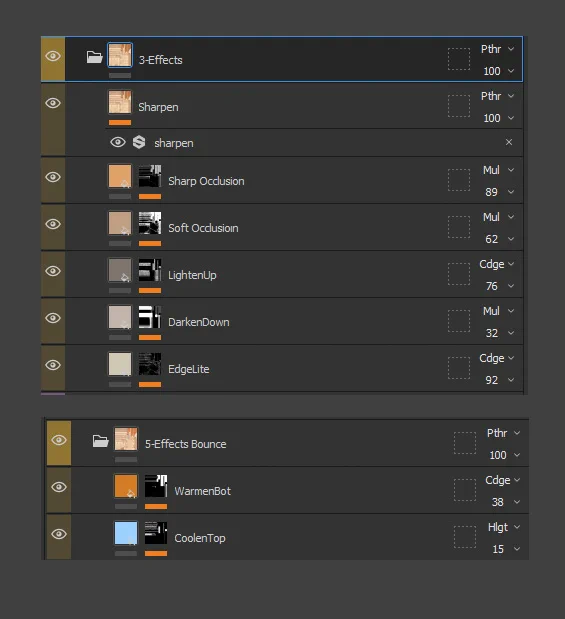
Task: Change Cdge blend mode on LightenUp
Action: pyautogui.click(x=497, y=264)
